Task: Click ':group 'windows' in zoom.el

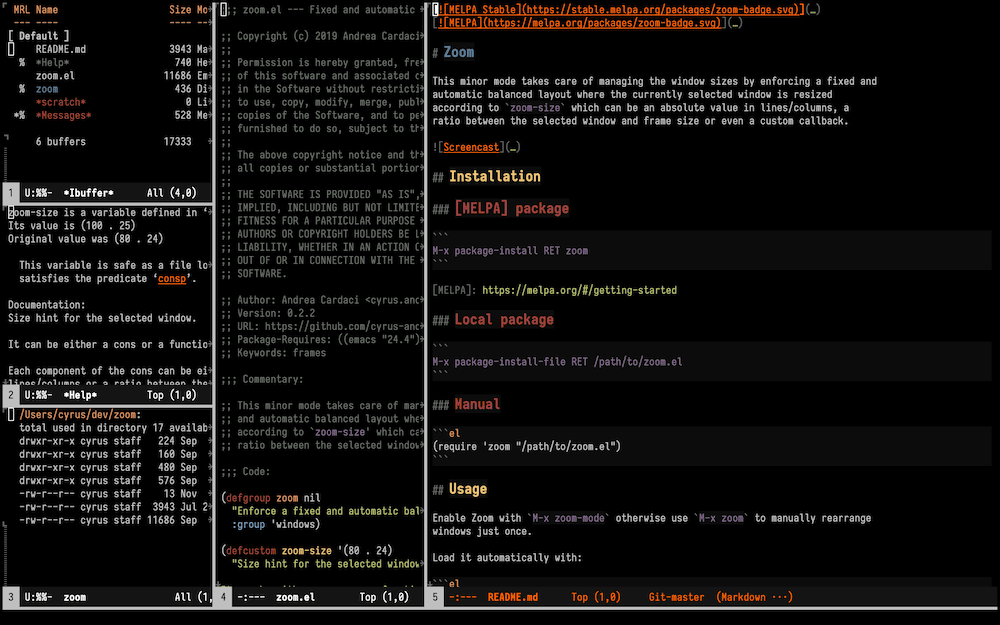Action: pos(276,524)
